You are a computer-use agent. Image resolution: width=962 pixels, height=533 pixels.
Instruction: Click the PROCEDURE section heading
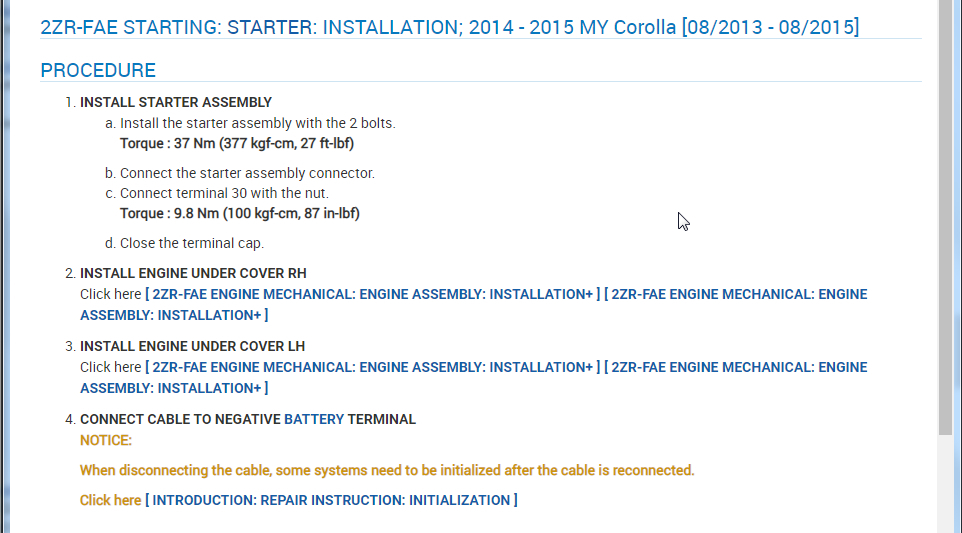pos(98,70)
